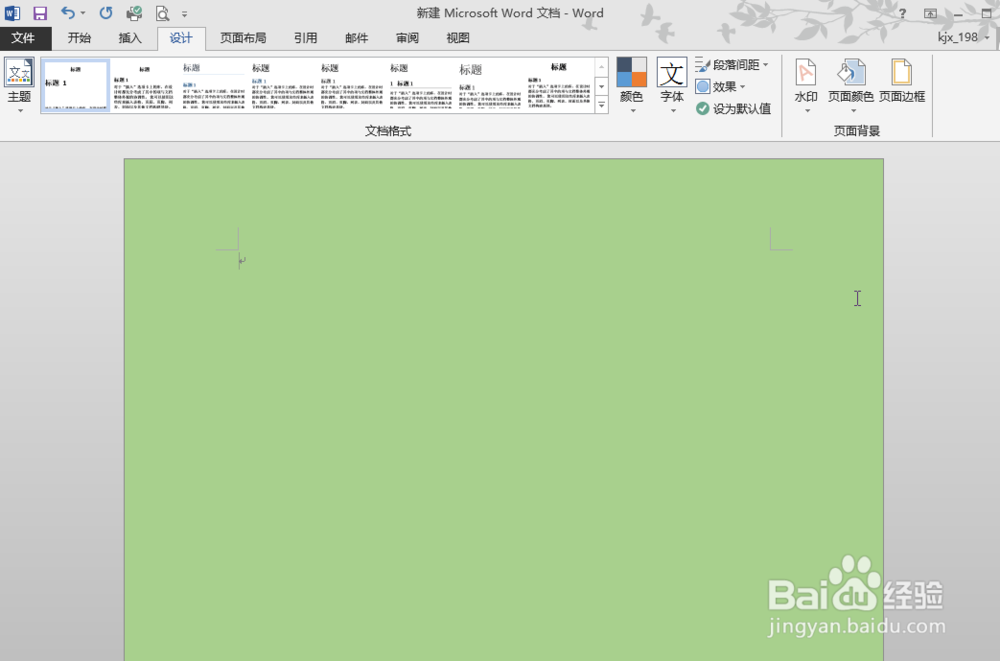Switch to the 开始 tab
This screenshot has width=1000, height=661.
79,38
